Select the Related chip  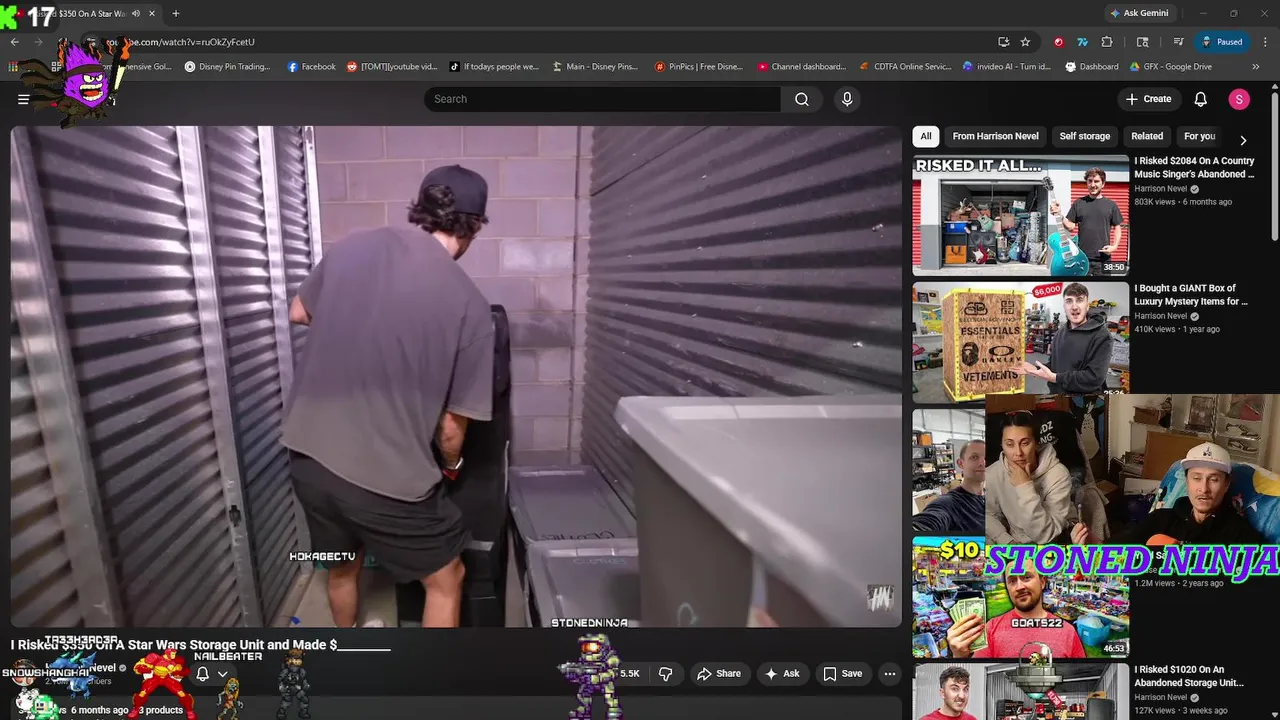1147,136
